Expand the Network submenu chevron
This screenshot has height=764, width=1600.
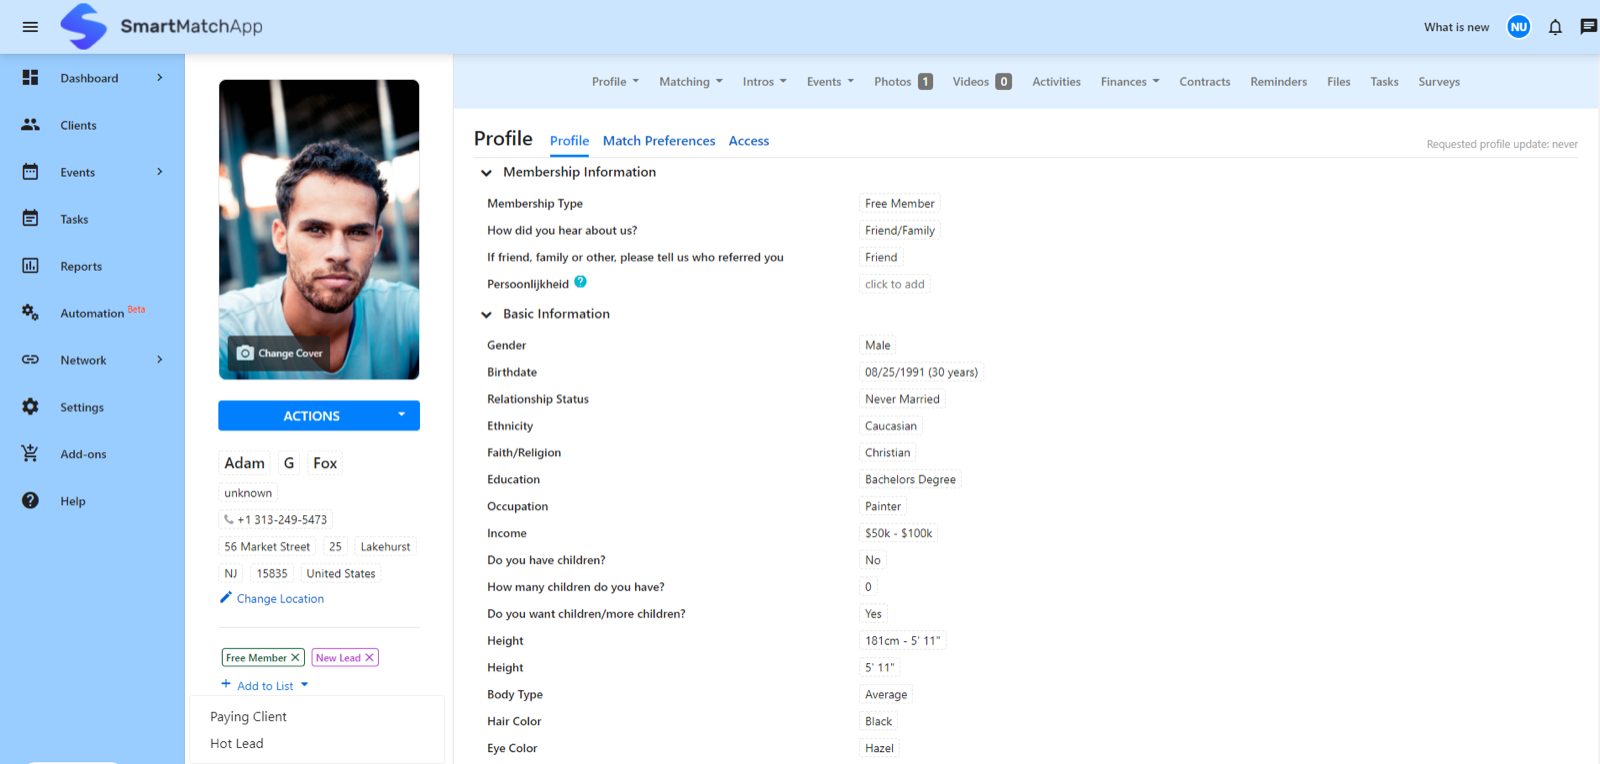pos(160,360)
